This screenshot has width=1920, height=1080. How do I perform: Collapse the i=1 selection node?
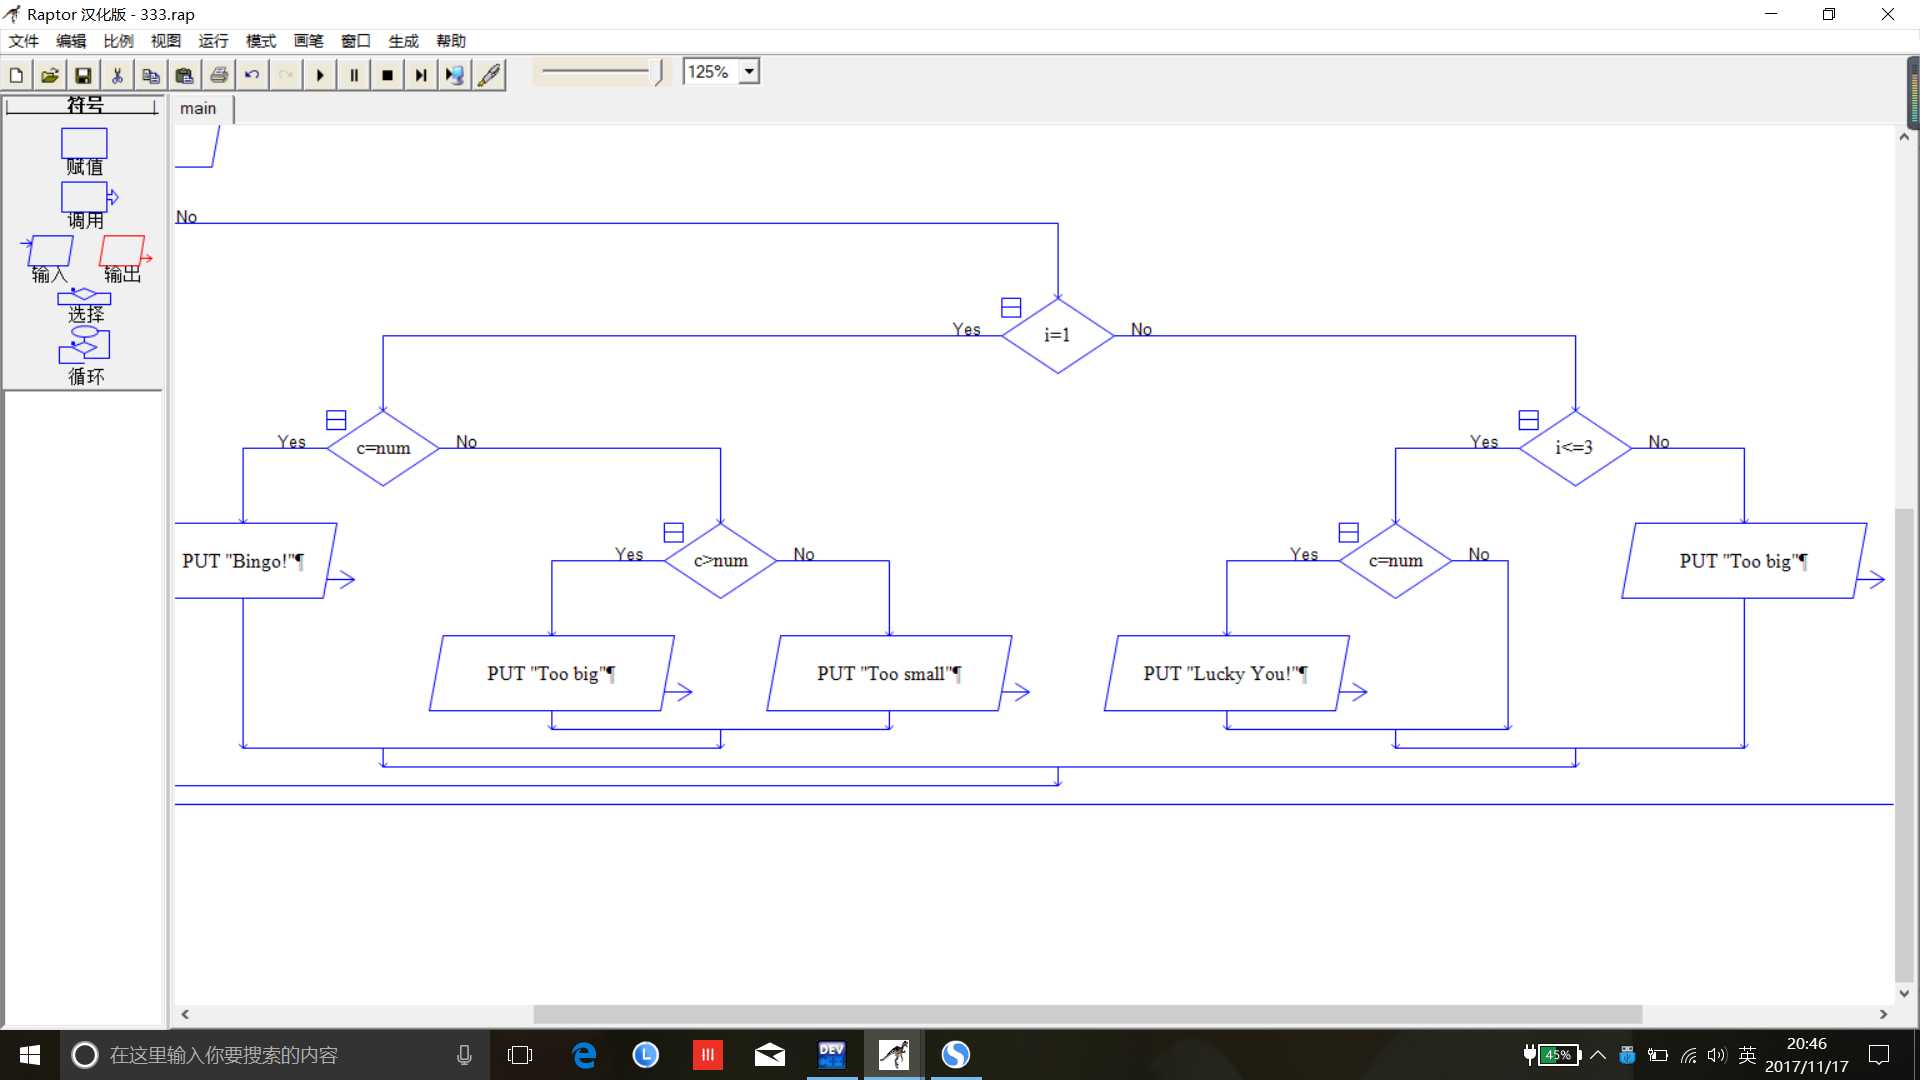pos(1011,307)
